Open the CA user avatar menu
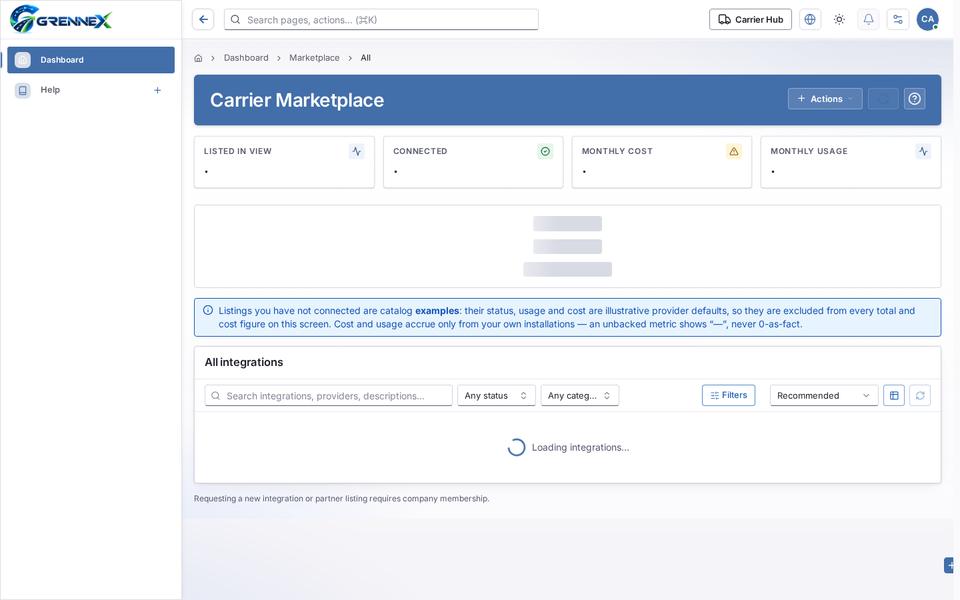 click(928, 20)
